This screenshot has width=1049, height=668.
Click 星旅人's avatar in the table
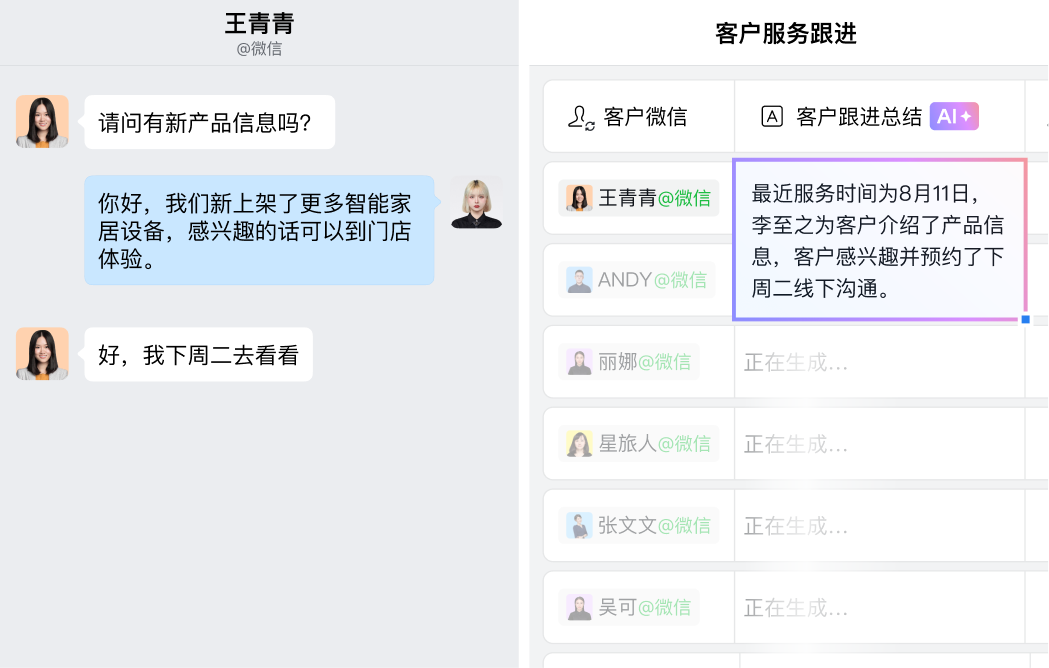click(579, 443)
